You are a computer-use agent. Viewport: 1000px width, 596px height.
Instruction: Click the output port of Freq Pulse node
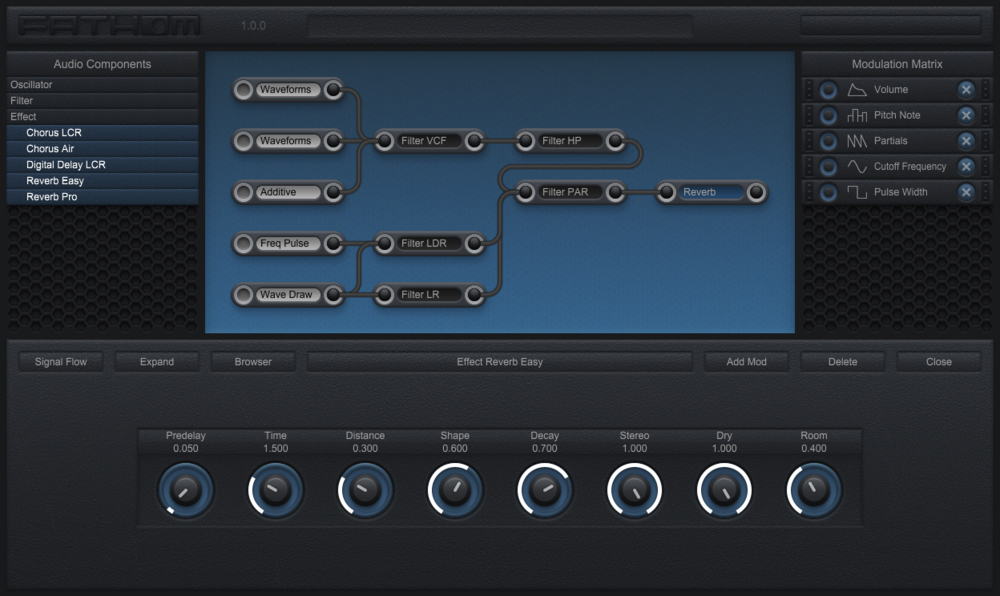[x=333, y=243]
